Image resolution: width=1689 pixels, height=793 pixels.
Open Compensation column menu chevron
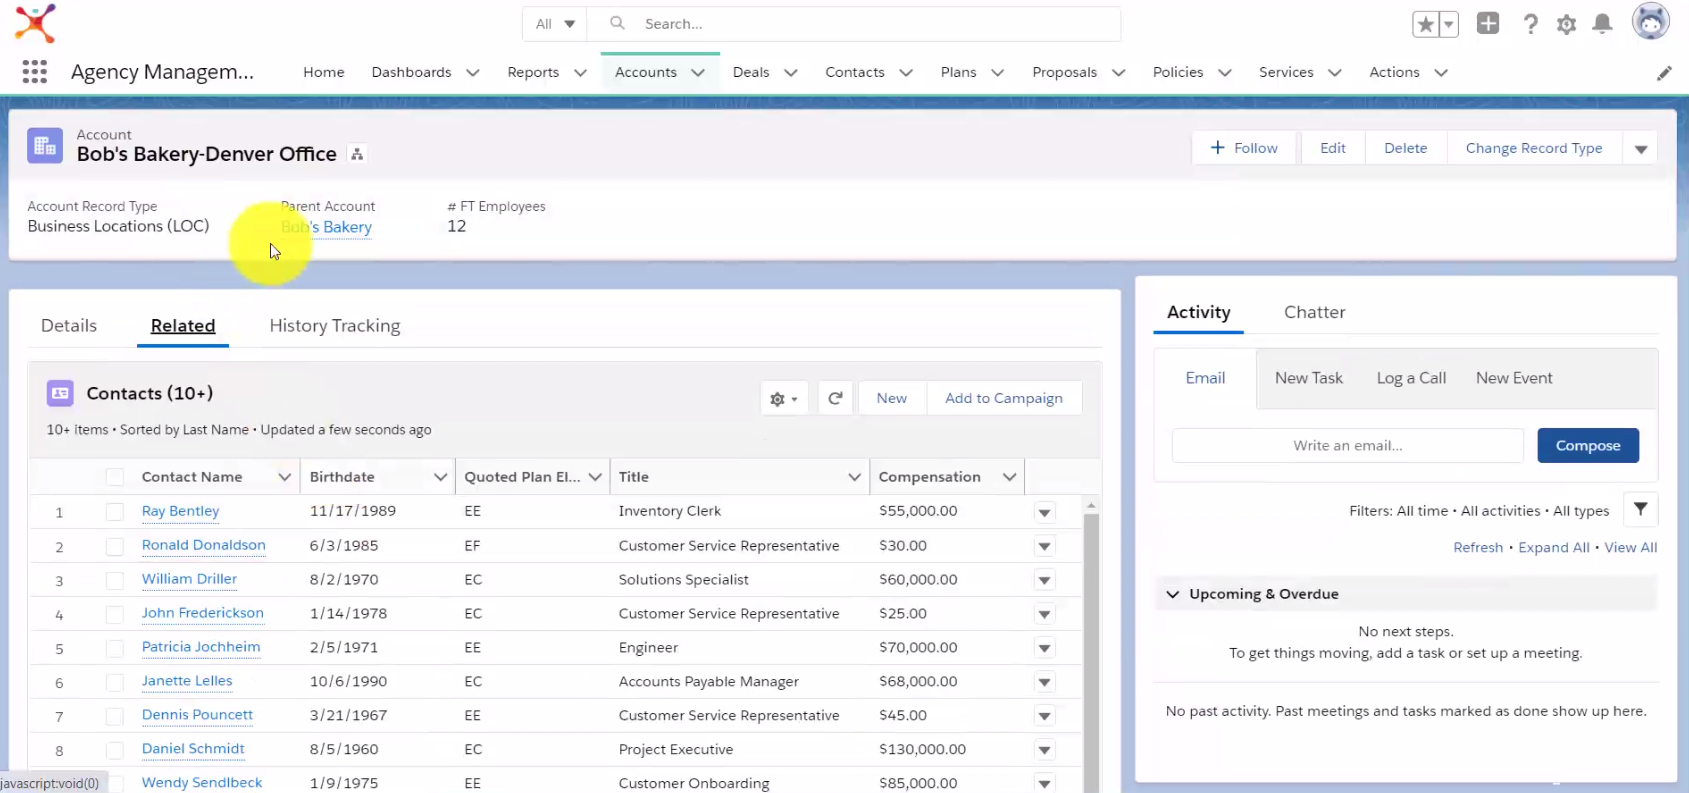1009,477
